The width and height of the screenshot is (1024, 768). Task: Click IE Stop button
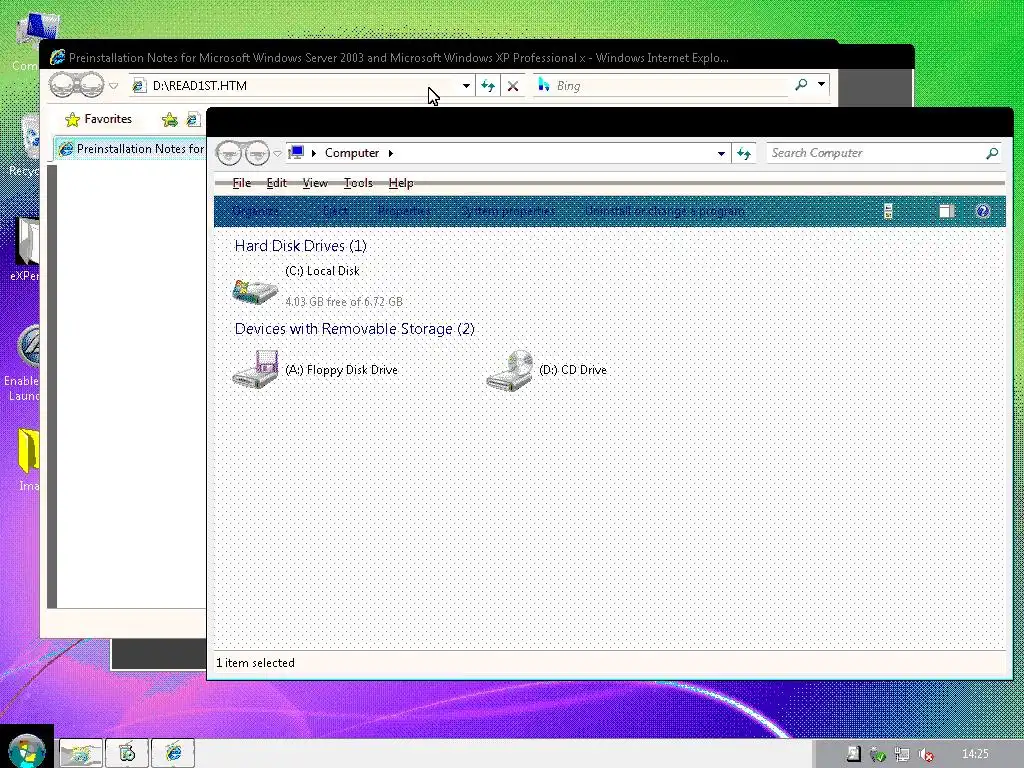coord(513,86)
